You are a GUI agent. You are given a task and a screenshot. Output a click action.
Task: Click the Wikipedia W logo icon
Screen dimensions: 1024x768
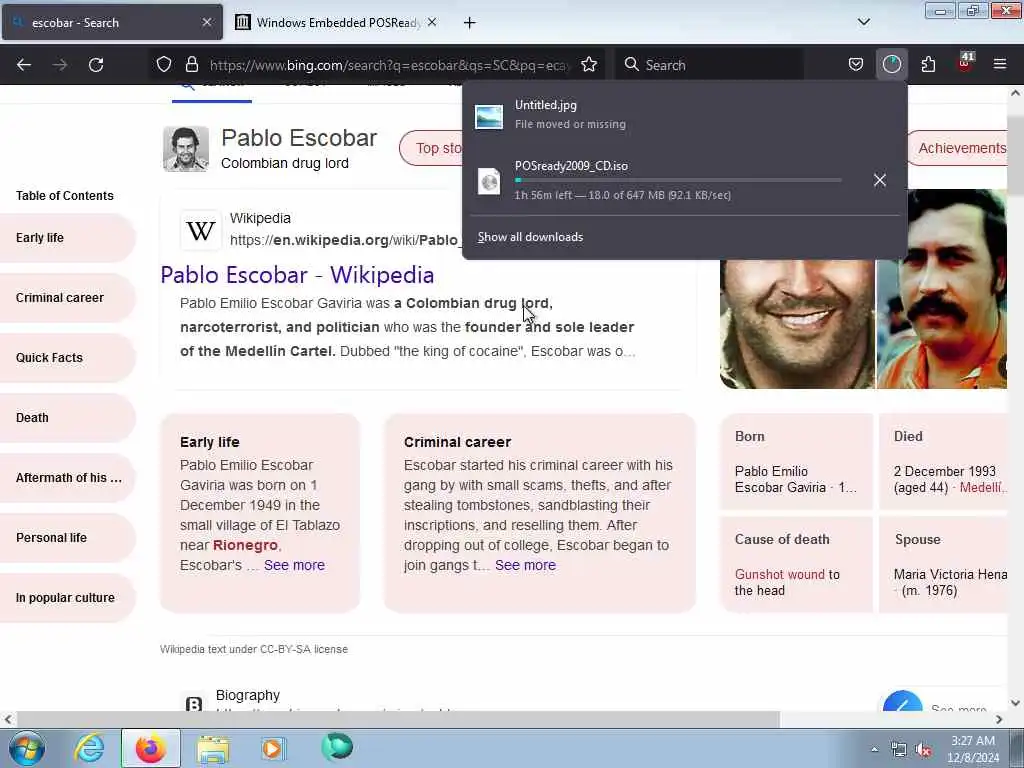[x=200, y=230]
